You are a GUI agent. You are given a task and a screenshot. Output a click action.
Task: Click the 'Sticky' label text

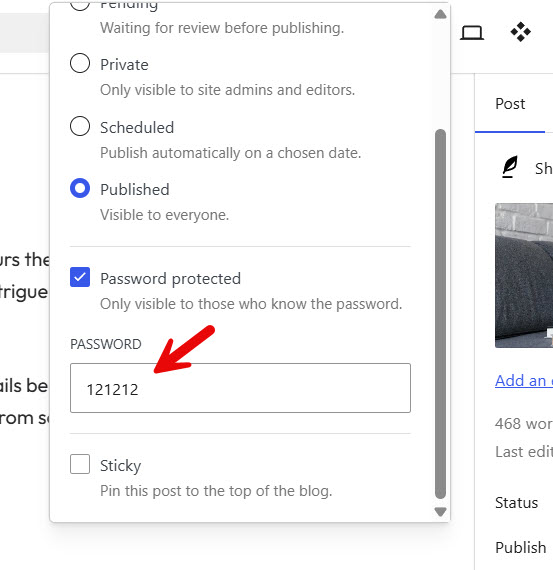(x=121, y=466)
